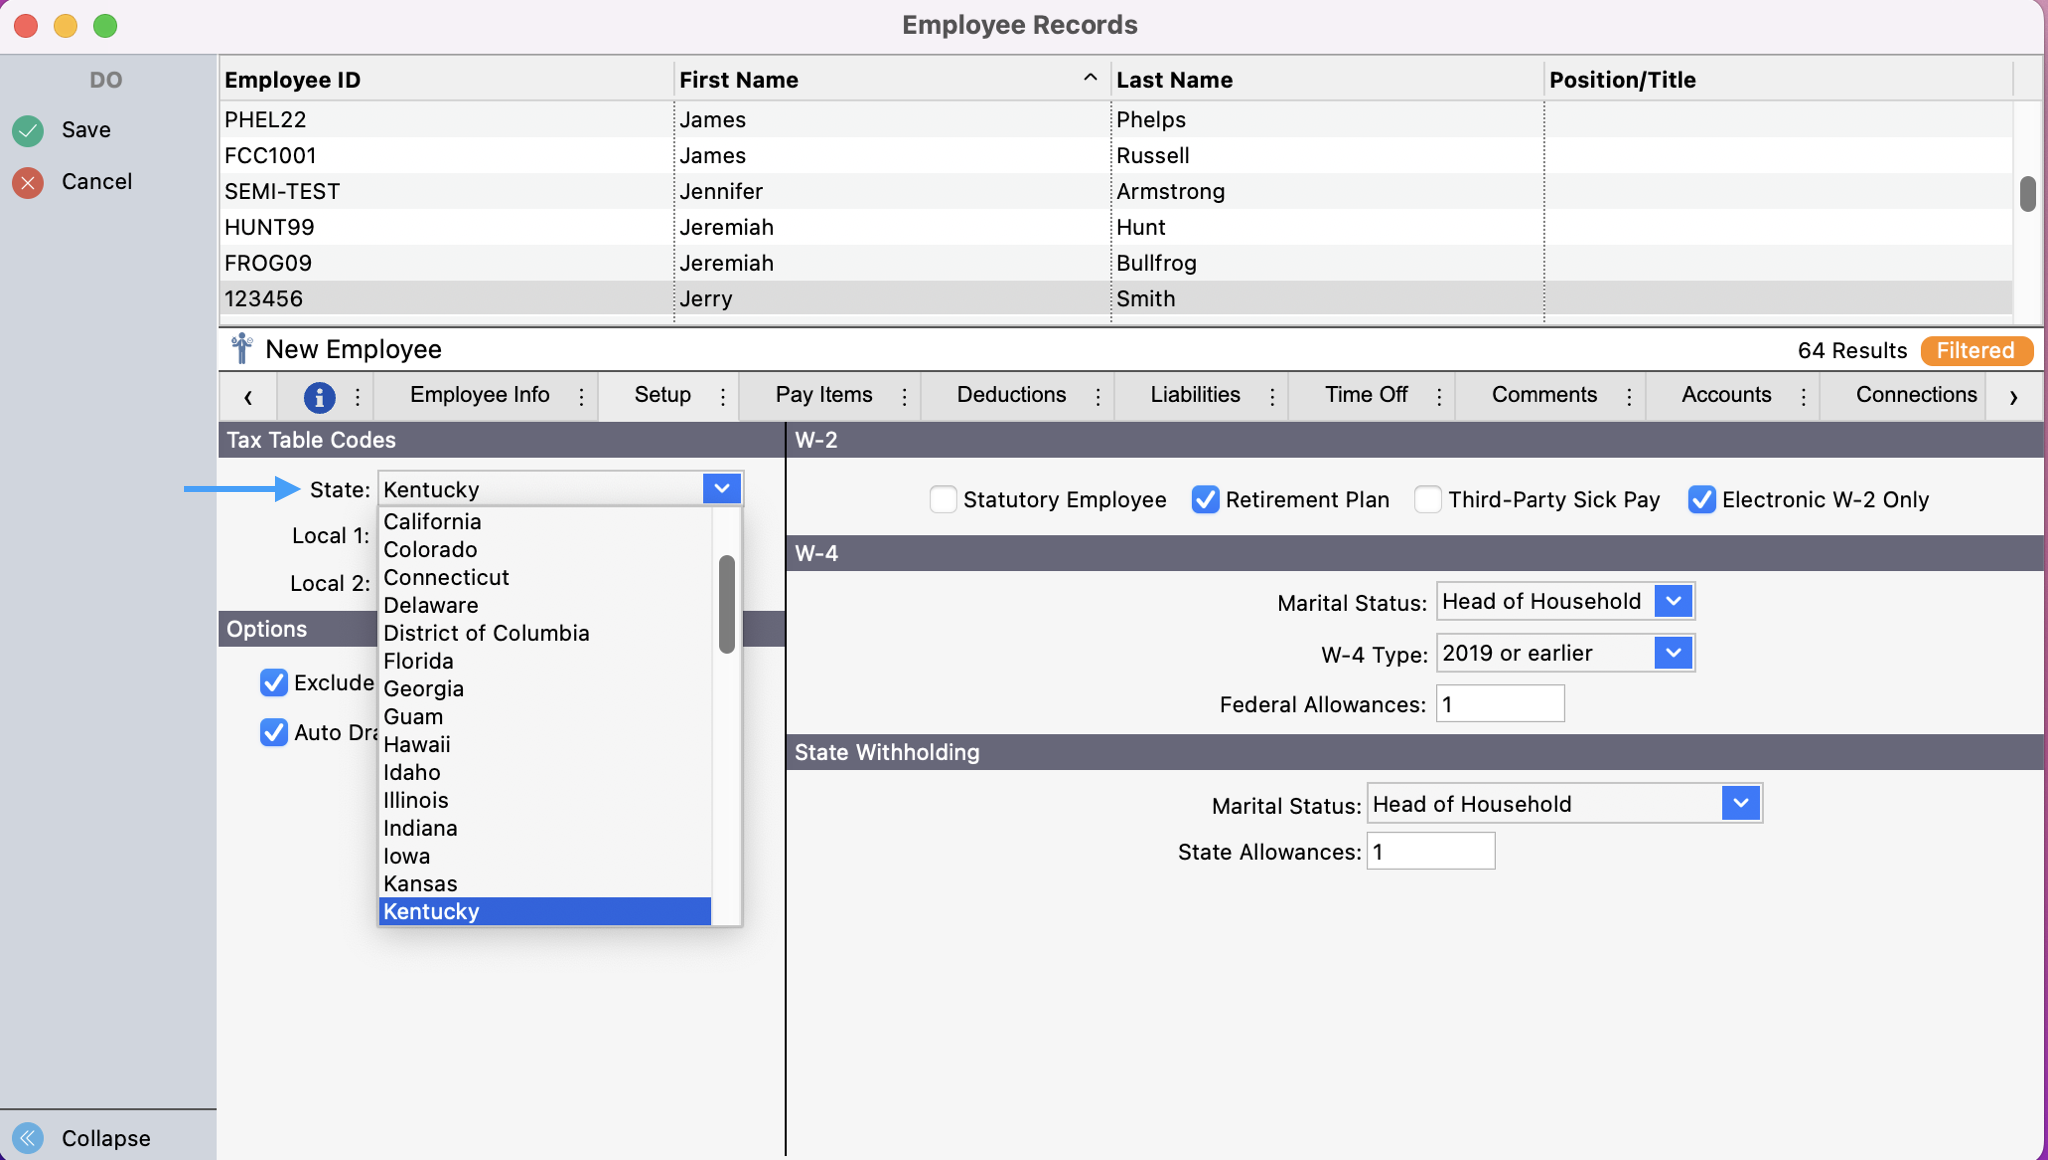Screen dimensions: 2048x1160
Task: Click the blue info circle icon
Action: tap(319, 397)
